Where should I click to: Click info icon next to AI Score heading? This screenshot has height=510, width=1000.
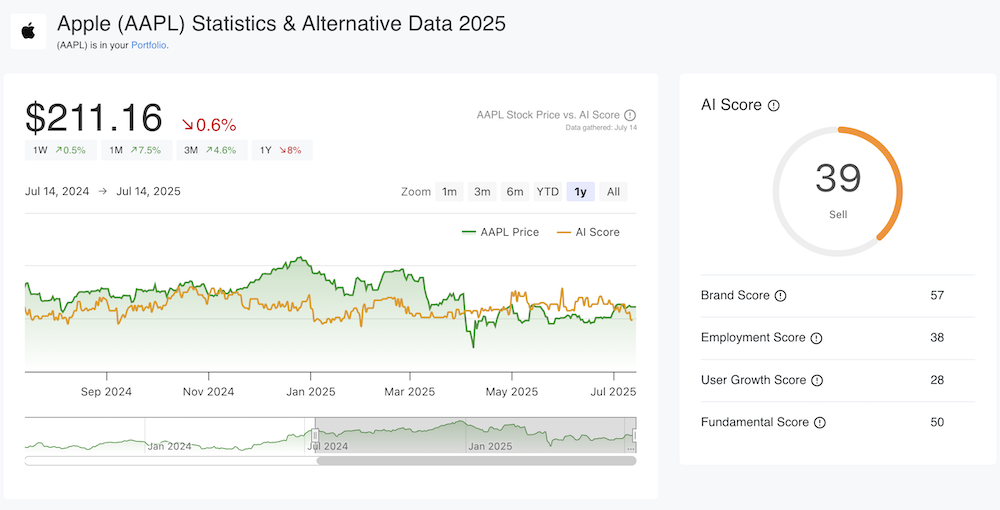click(x=774, y=105)
